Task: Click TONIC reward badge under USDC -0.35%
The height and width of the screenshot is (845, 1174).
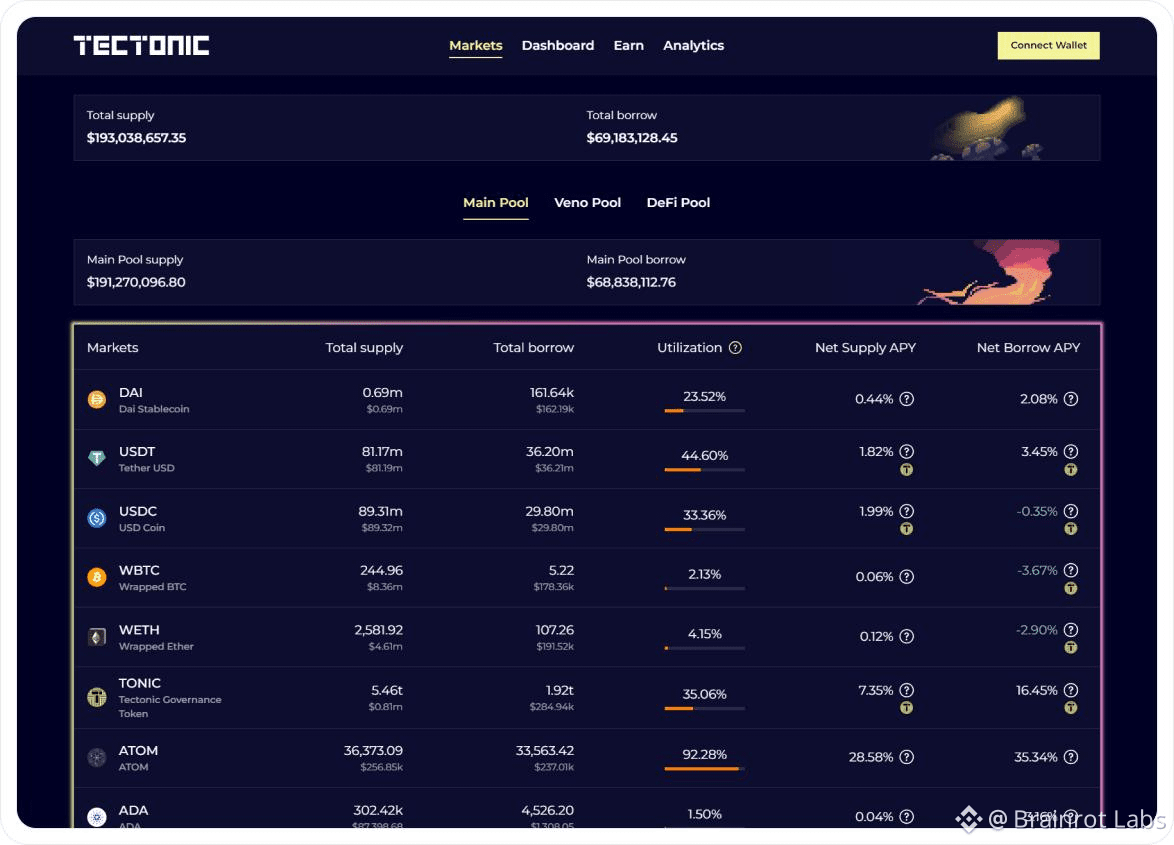Action: pyautogui.click(x=1071, y=529)
